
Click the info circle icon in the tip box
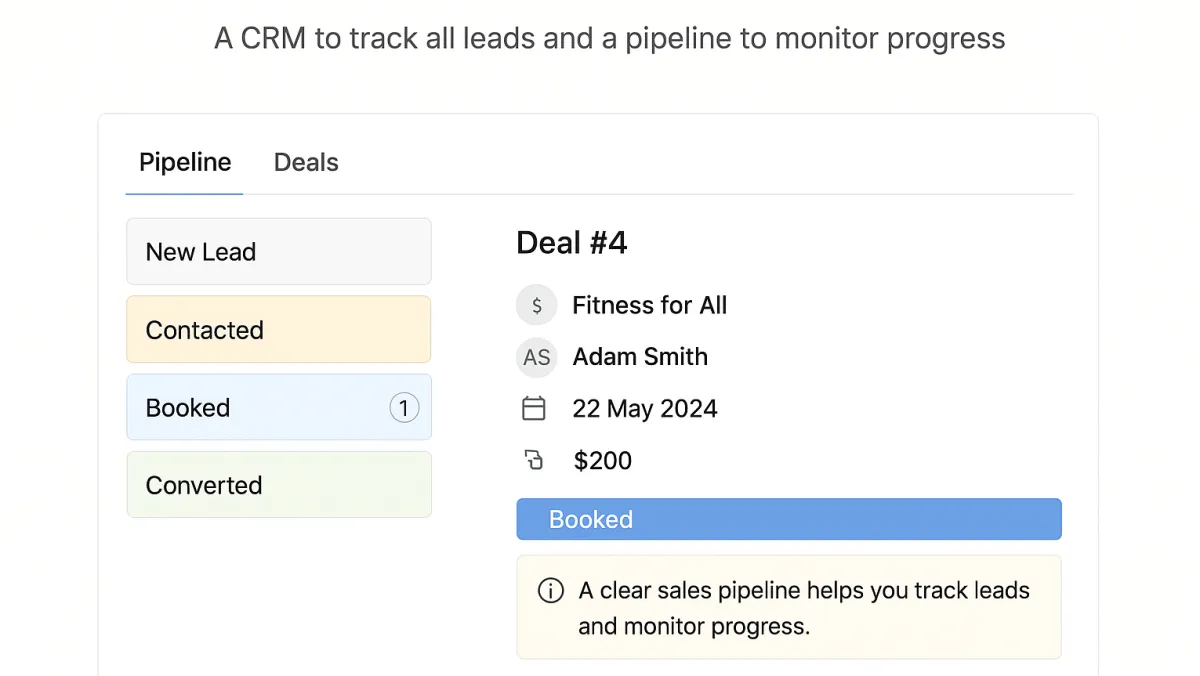point(551,590)
